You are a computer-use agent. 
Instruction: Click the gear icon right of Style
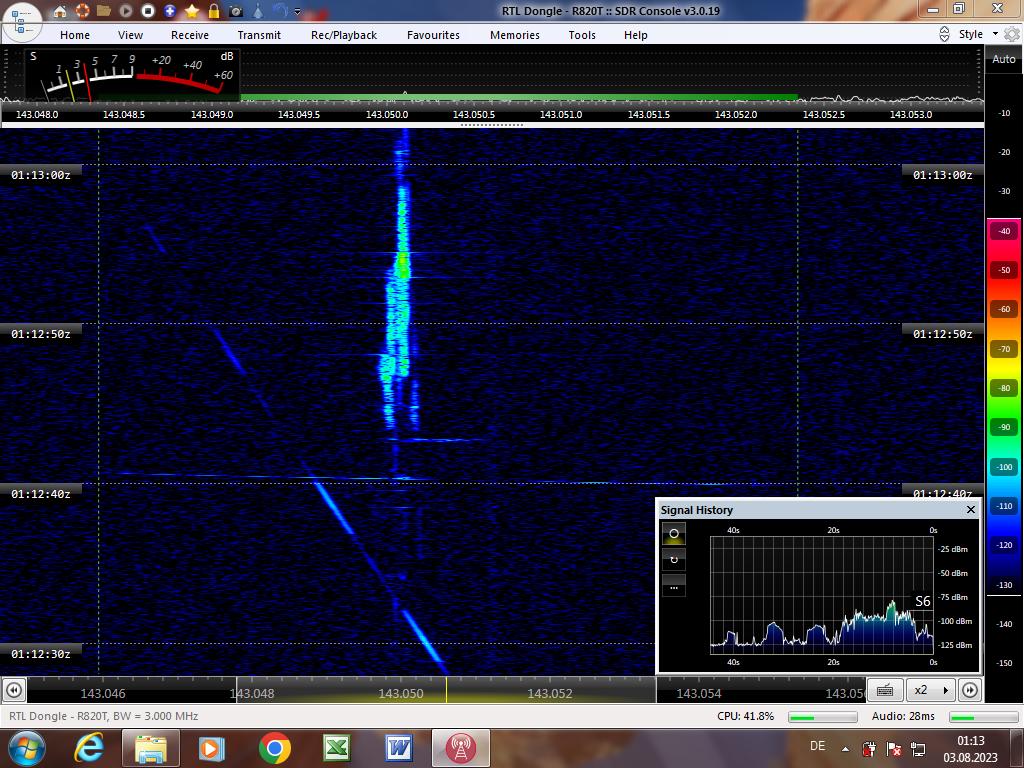[1012, 34]
